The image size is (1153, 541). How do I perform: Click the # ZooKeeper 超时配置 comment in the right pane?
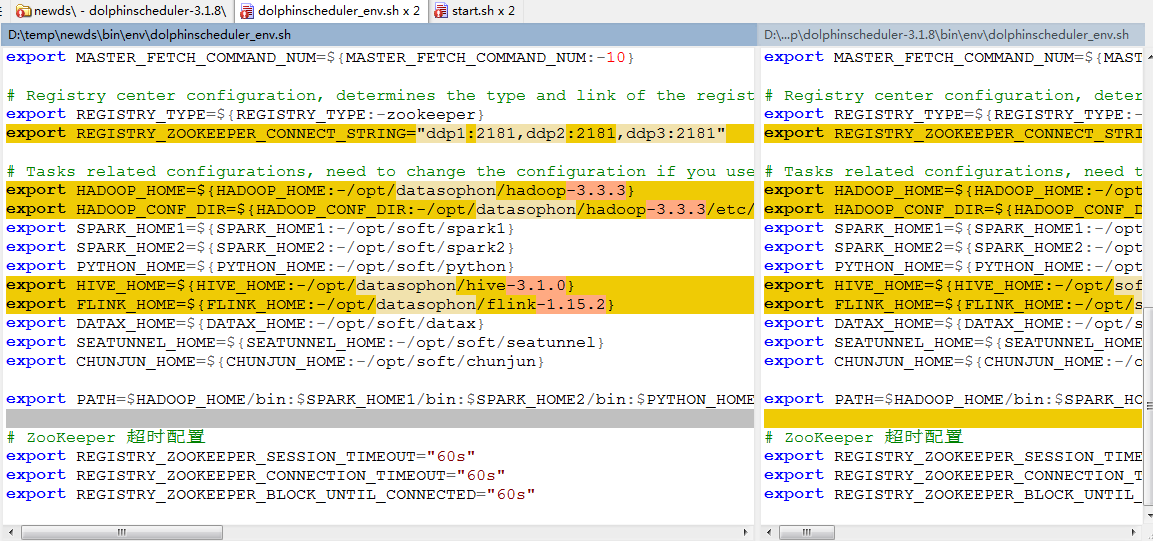pyautogui.click(x=864, y=437)
